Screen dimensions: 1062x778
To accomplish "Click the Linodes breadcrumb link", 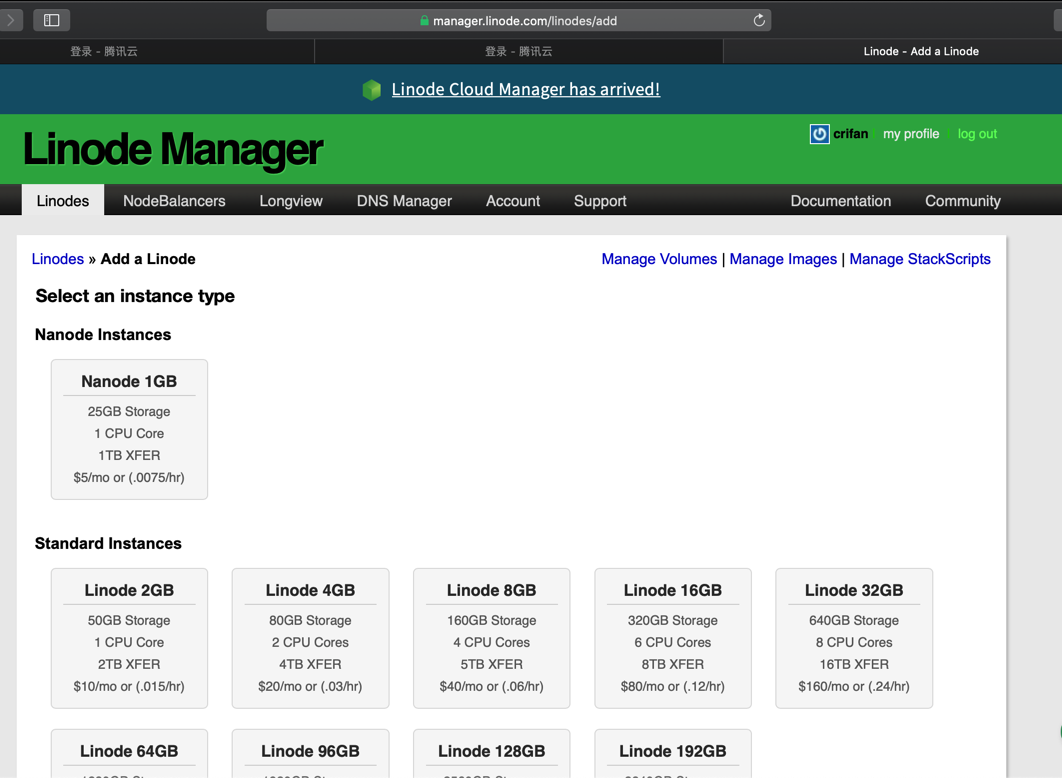I will coord(58,259).
